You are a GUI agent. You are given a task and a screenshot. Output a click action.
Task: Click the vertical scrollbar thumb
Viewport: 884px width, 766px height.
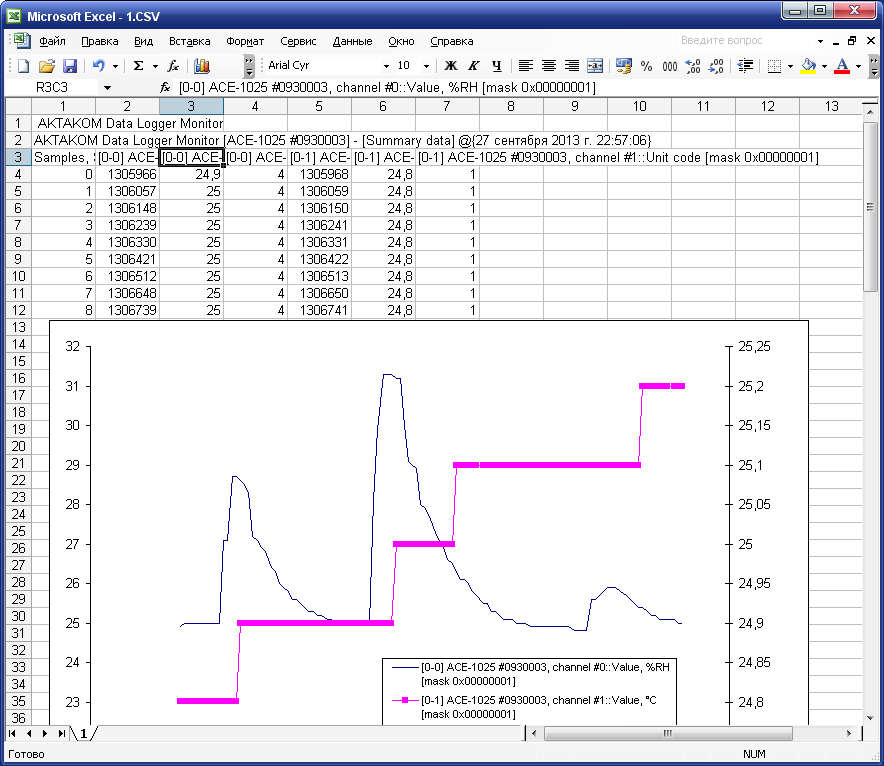tap(870, 207)
